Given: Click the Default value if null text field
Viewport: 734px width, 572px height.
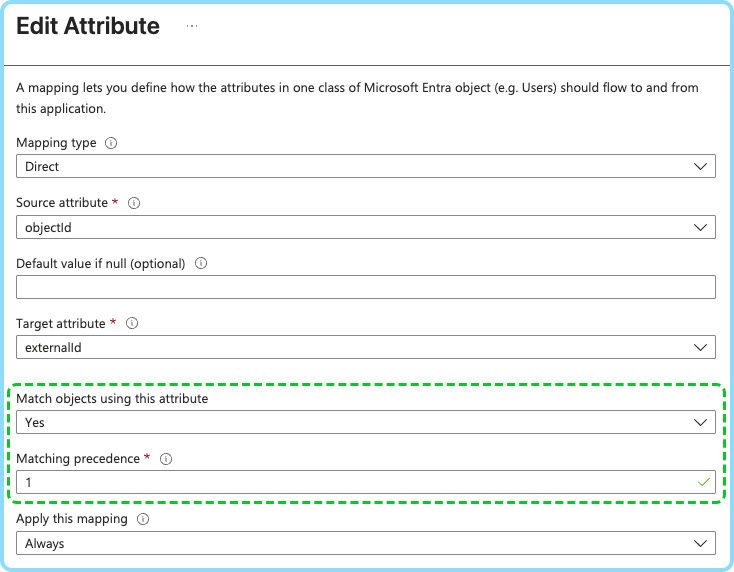Looking at the screenshot, I should coord(365,287).
